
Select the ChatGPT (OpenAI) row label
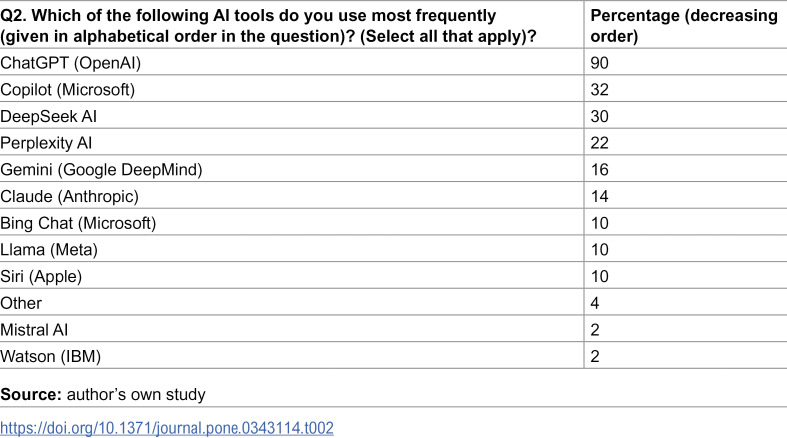point(71,63)
